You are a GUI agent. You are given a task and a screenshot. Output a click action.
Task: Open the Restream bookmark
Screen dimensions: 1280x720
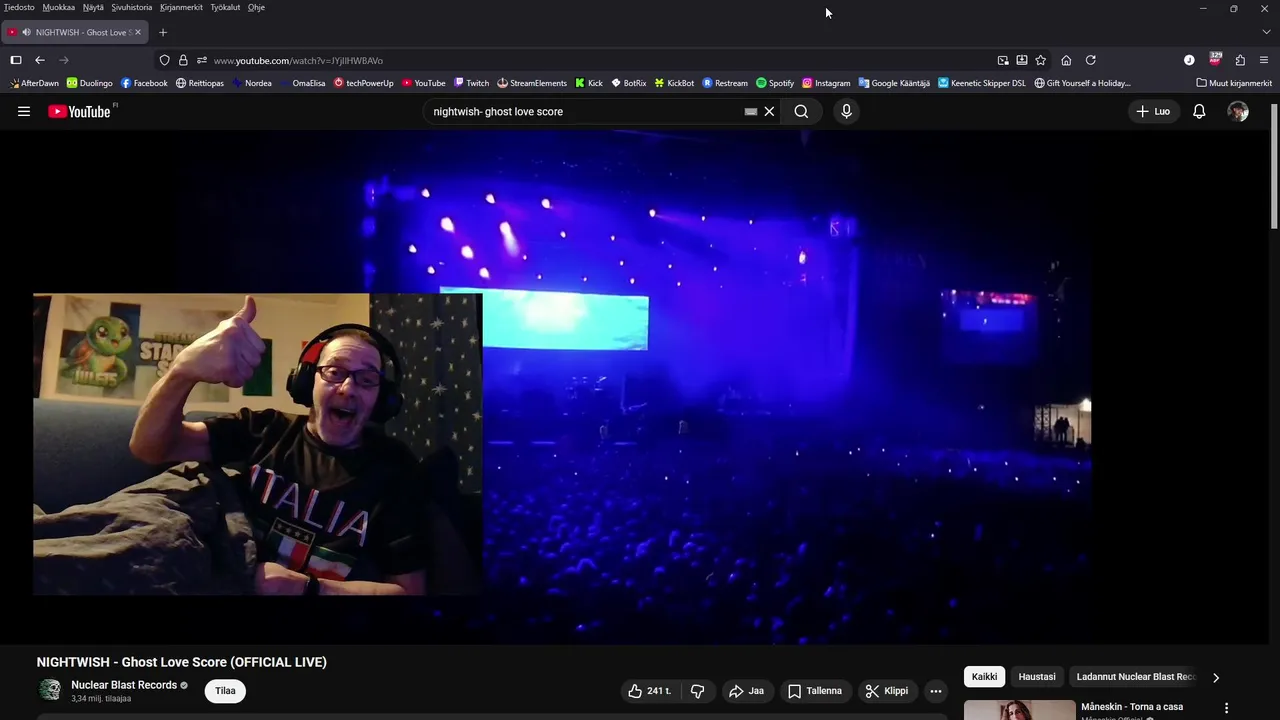(725, 83)
